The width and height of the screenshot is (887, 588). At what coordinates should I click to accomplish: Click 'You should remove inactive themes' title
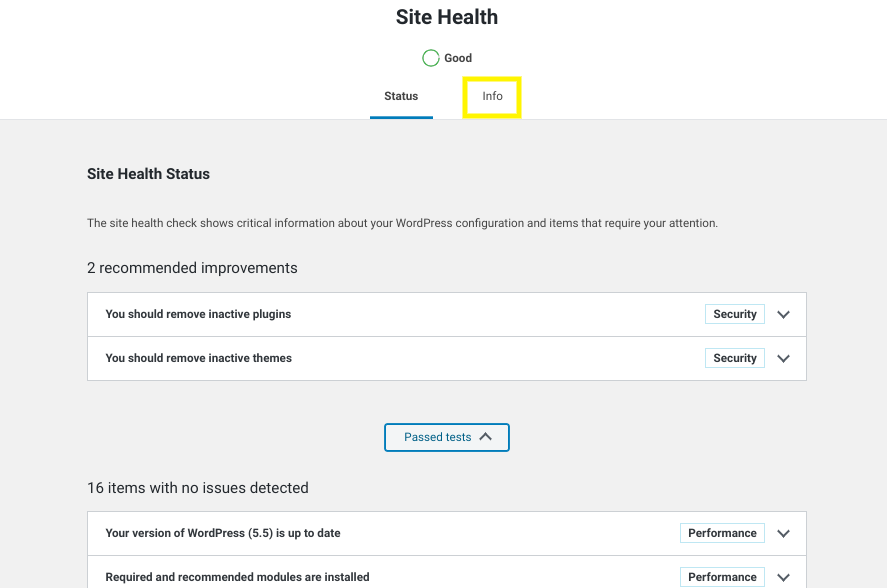coord(199,358)
